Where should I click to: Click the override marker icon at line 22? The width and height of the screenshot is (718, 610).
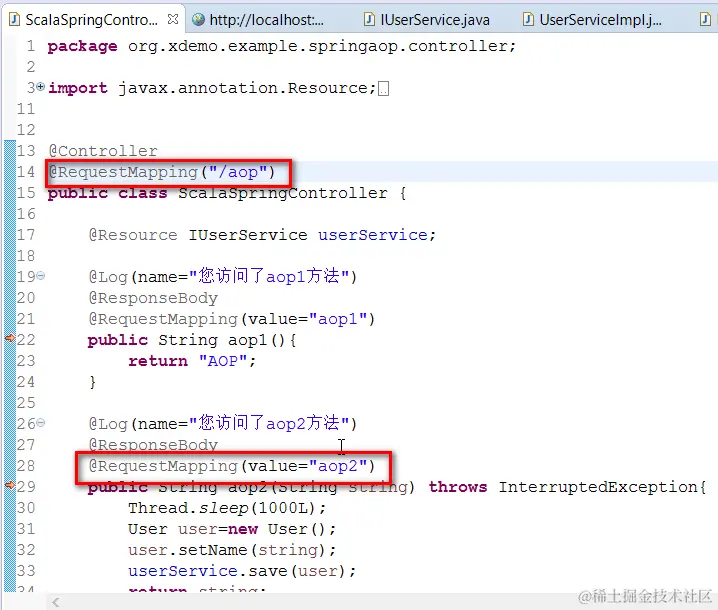[x=10, y=338]
